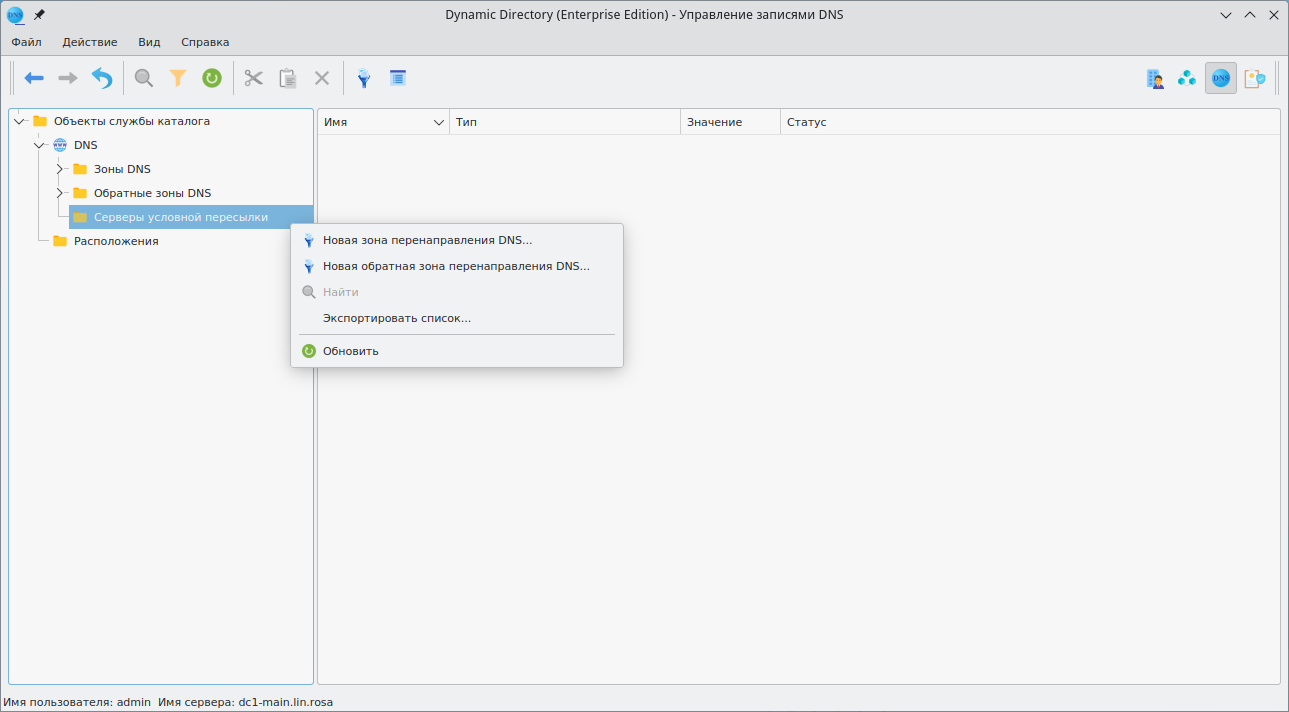Click the orange filter funnel icon
This screenshot has height=712, width=1289.
tap(178, 78)
